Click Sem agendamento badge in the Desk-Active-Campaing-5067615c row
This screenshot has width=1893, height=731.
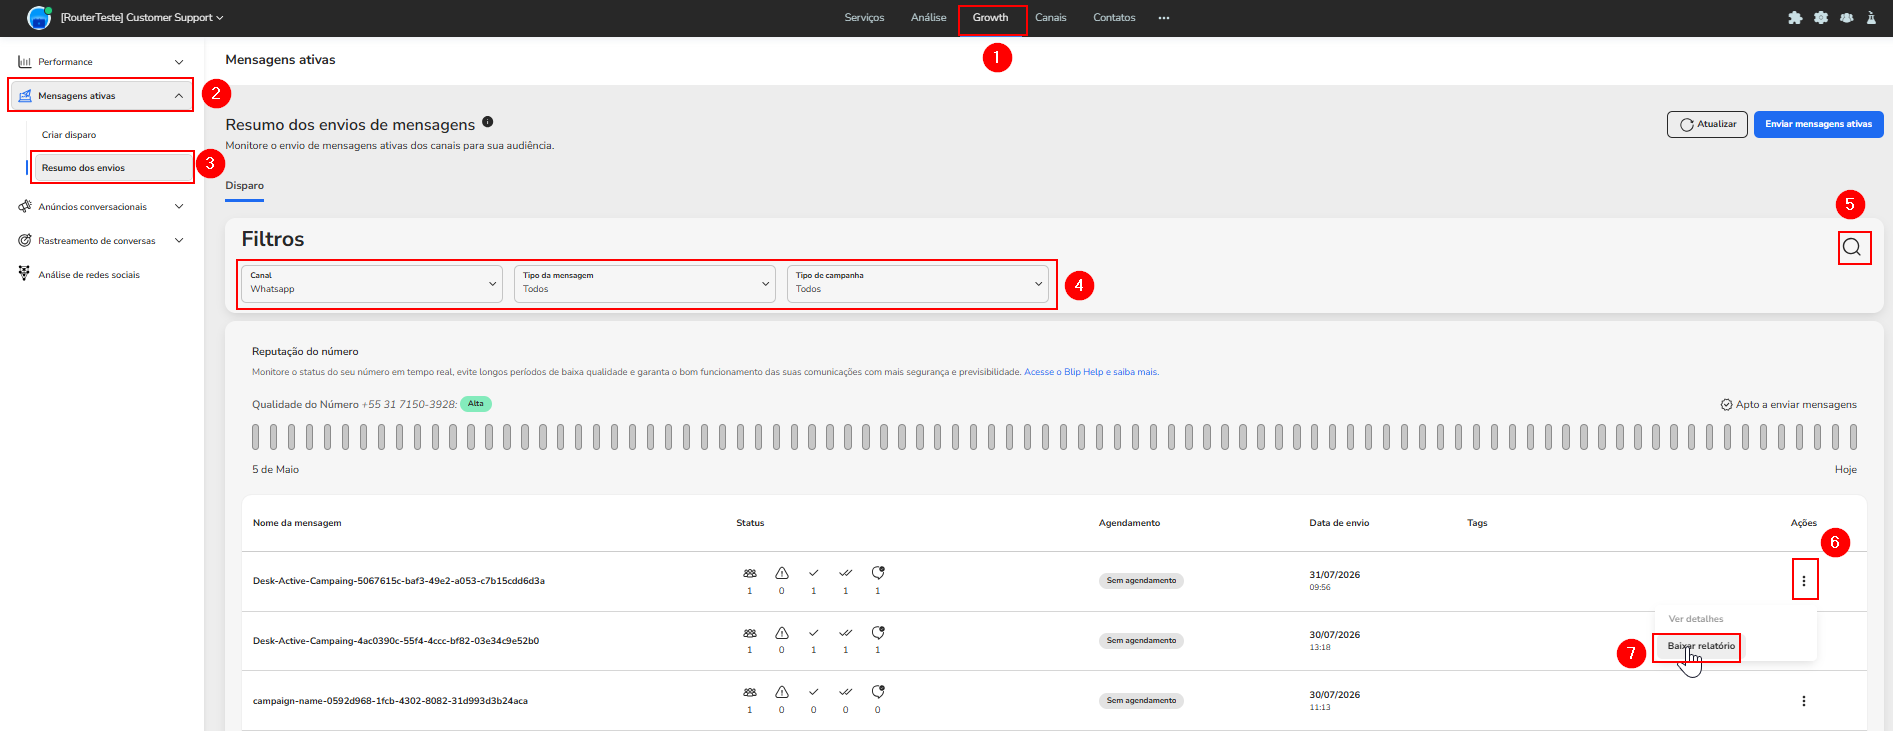click(x=1141, y=581)
